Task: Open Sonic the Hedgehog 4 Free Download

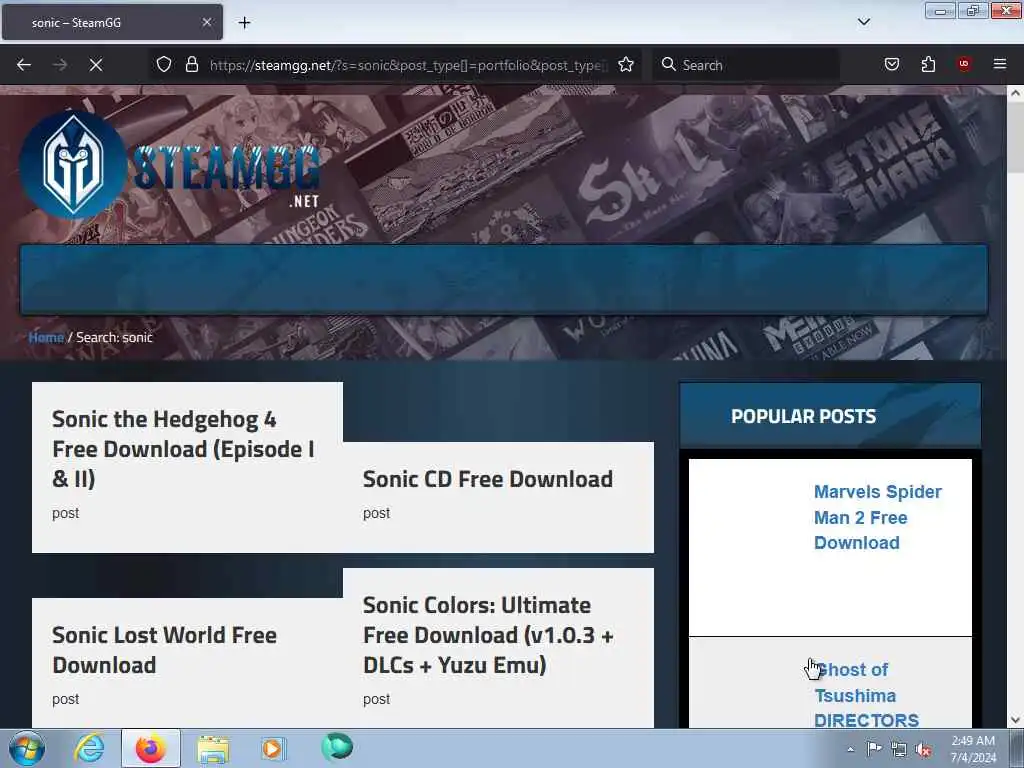Action: coord(183,449)
